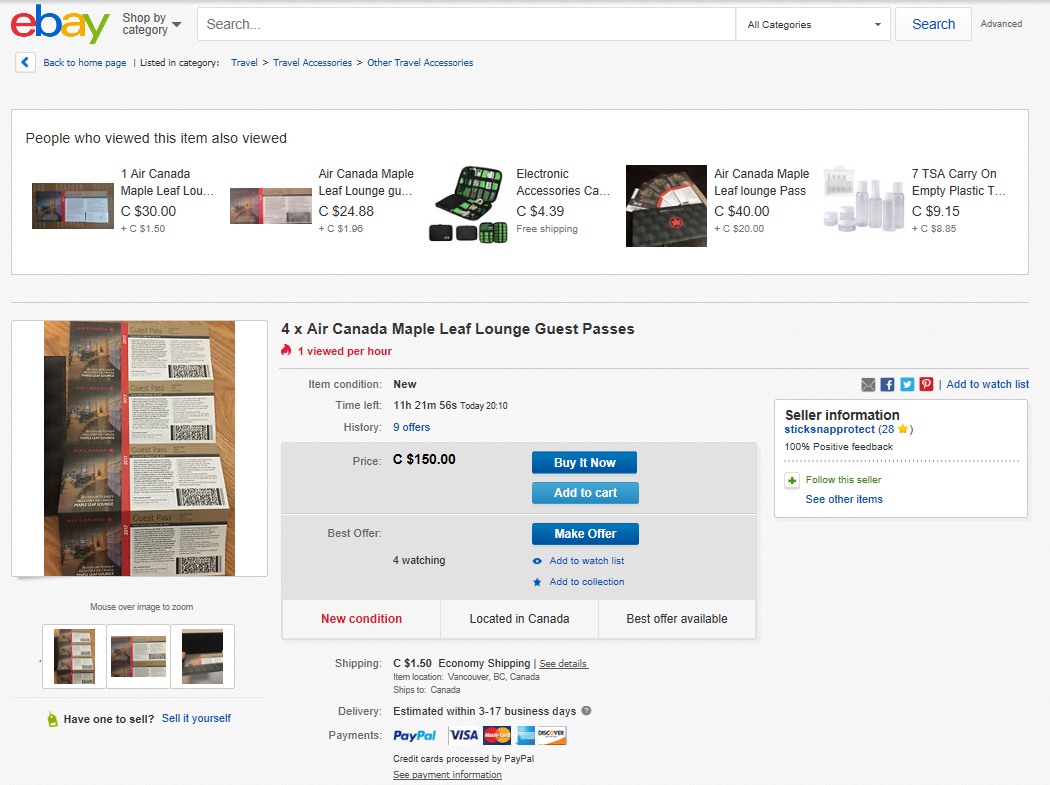This screenshot has width=1050, height=785.
Task: Click the Visa card icon
Action: pyautogui.click(x=463, y=735)
